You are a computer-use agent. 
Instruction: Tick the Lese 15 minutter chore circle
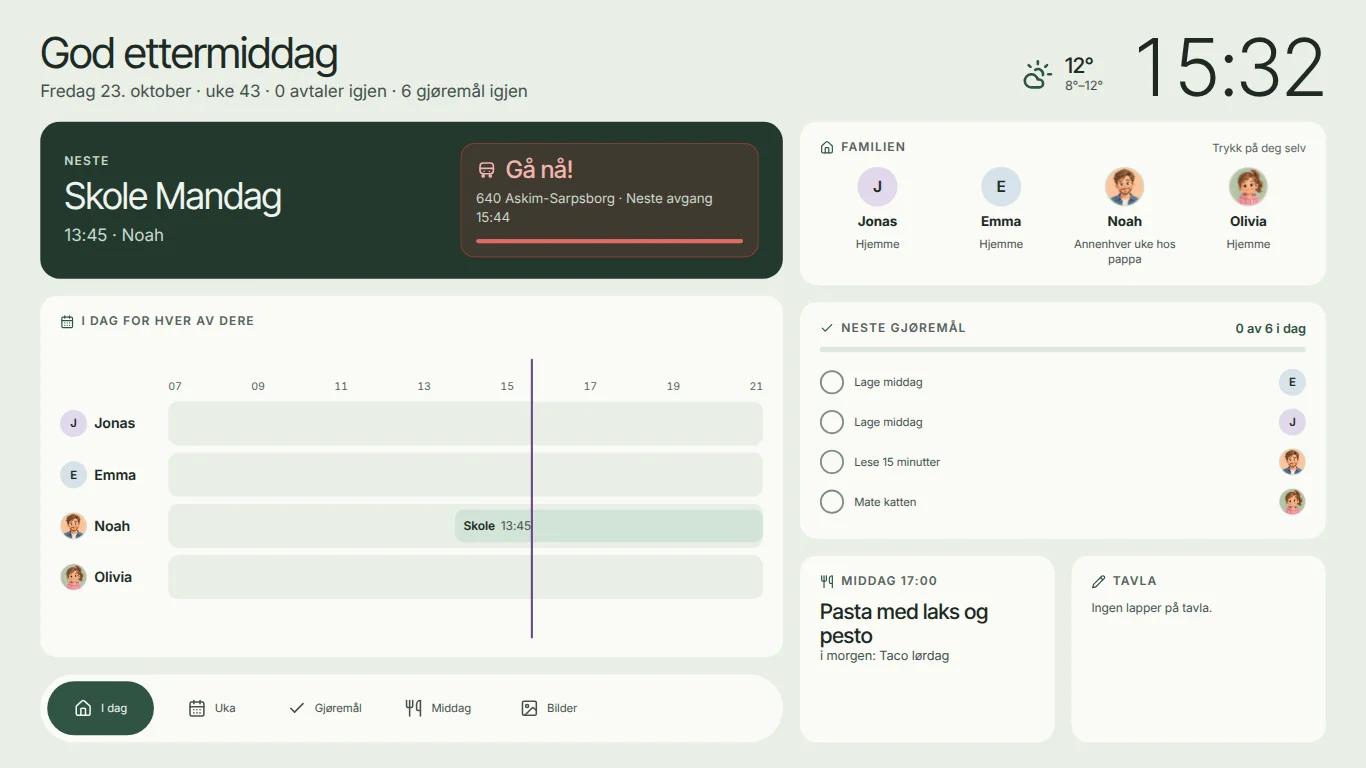coord(832,462)
